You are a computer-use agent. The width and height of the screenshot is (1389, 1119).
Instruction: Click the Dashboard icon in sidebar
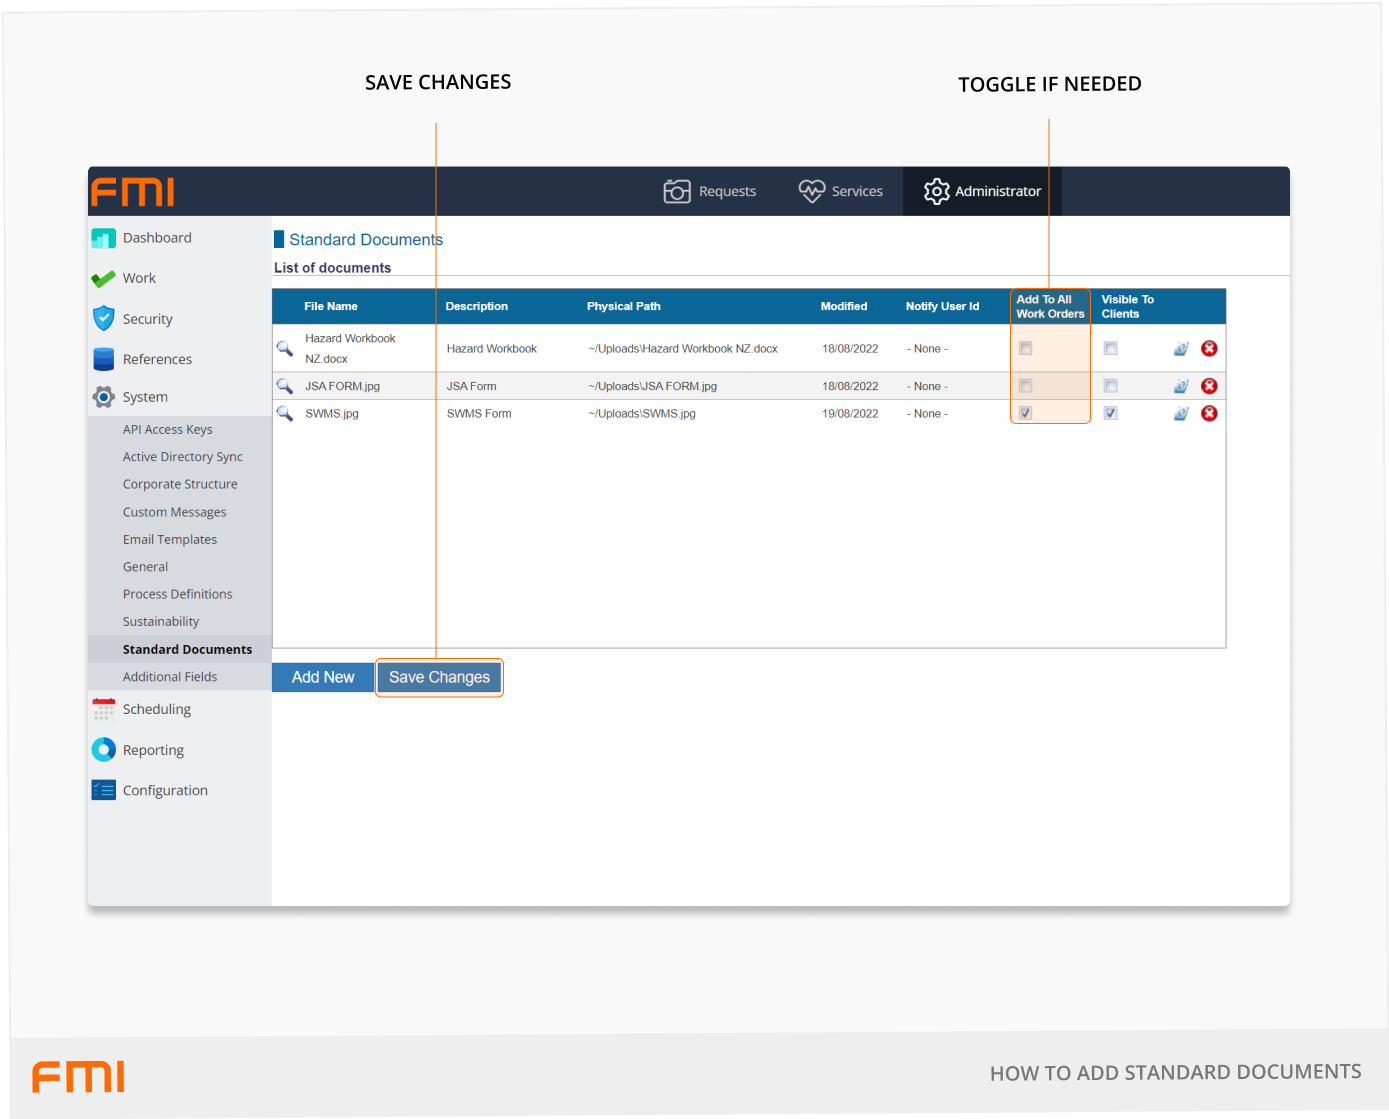coord(103,238)
